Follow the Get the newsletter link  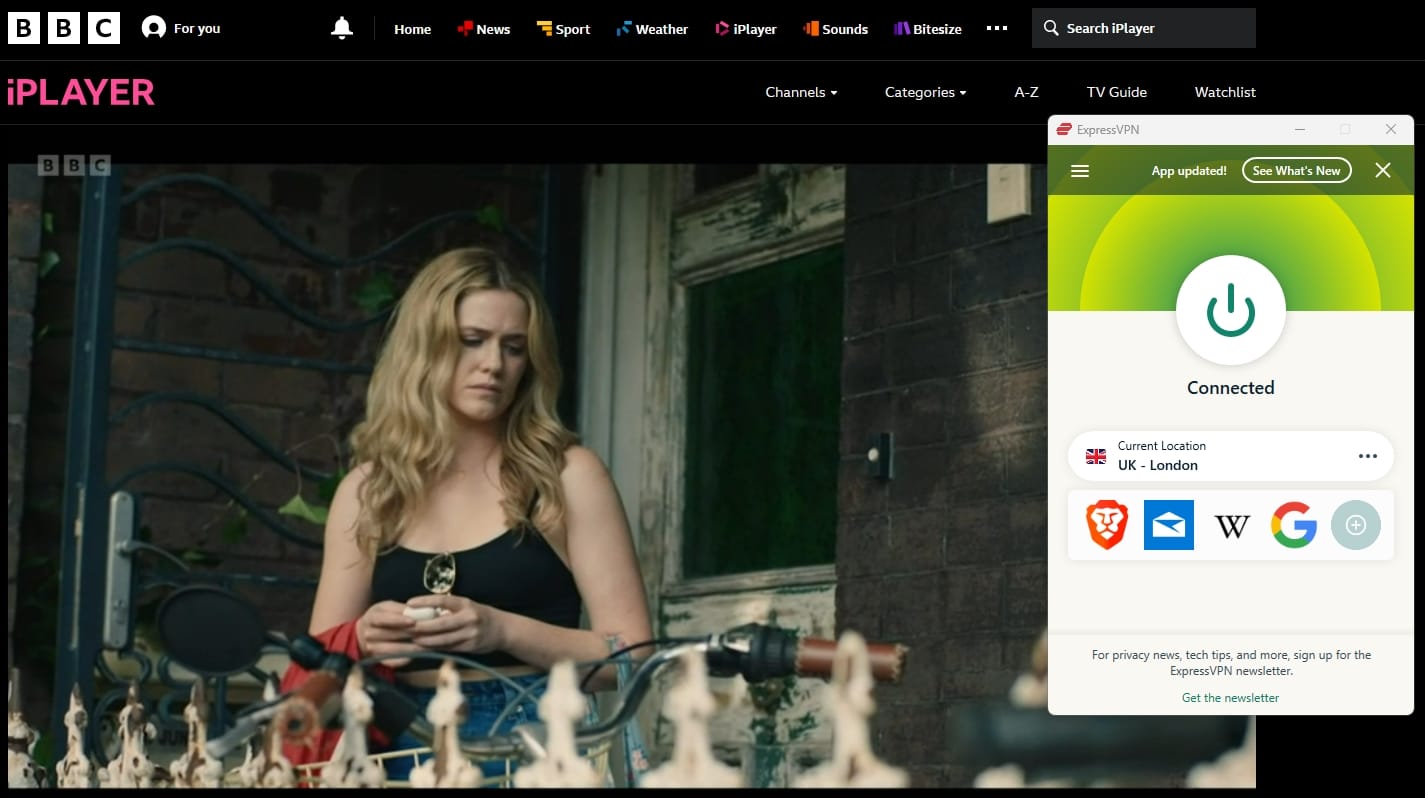click(1231, 698)
